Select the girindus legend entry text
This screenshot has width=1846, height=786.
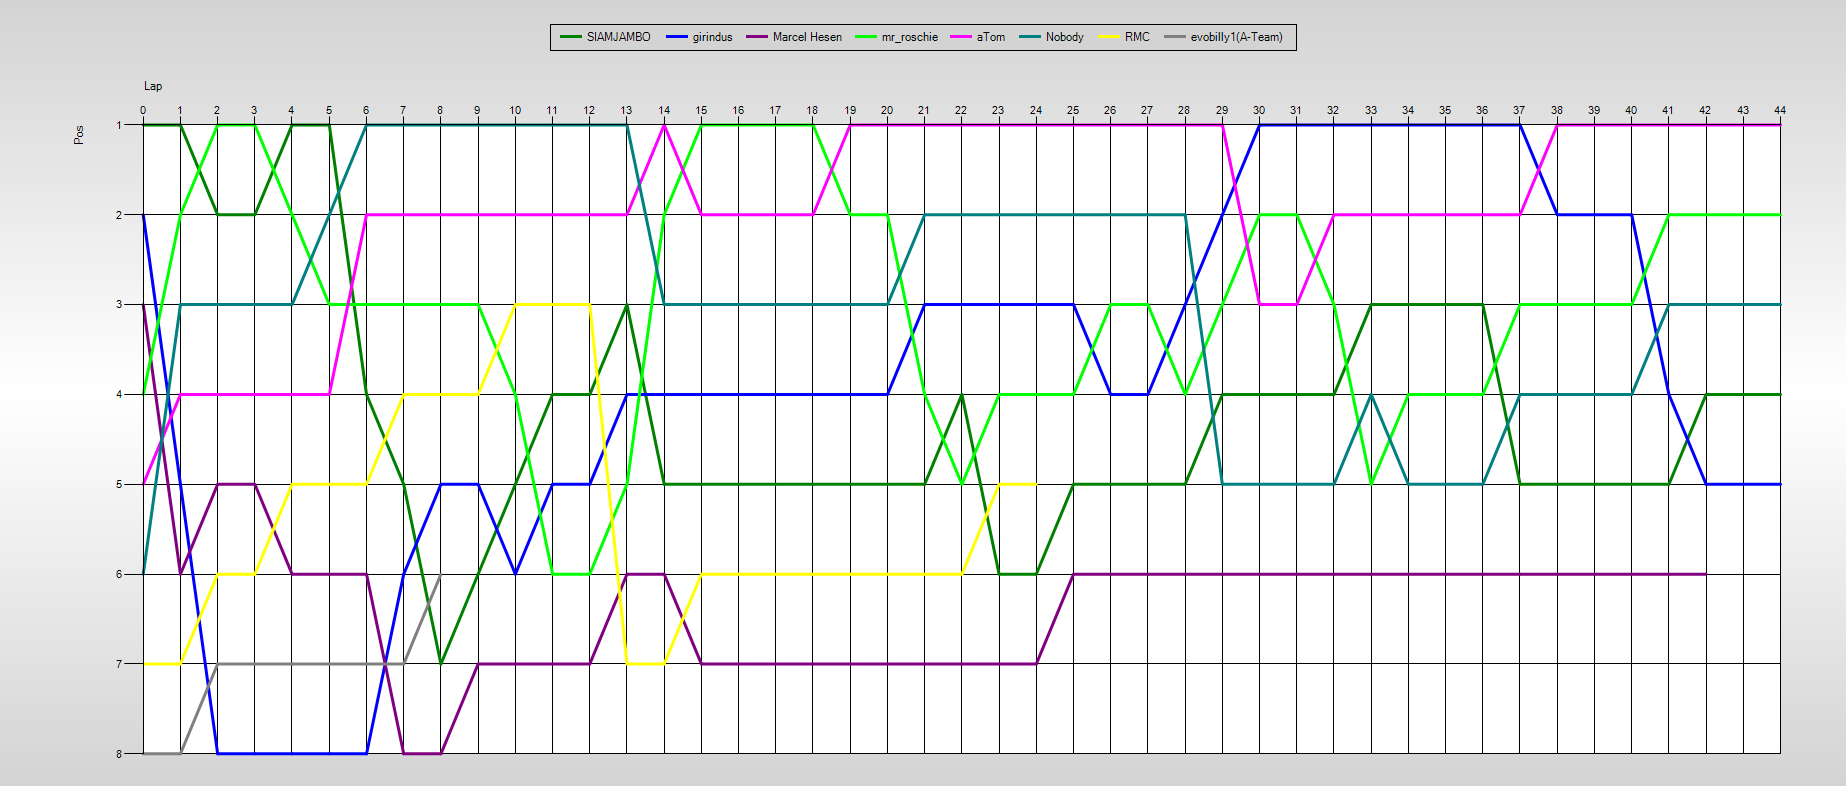712,37
